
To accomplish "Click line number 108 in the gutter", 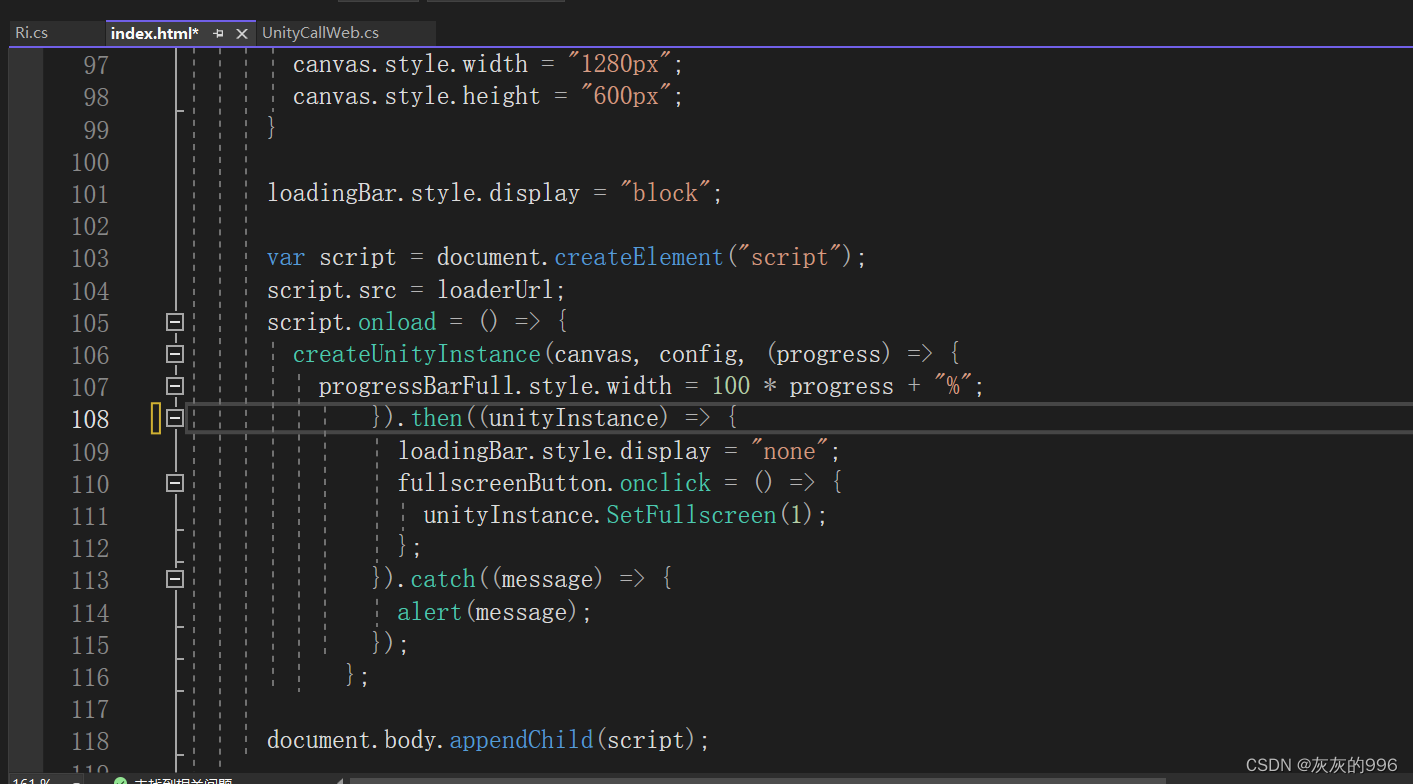I will (90, 419).
